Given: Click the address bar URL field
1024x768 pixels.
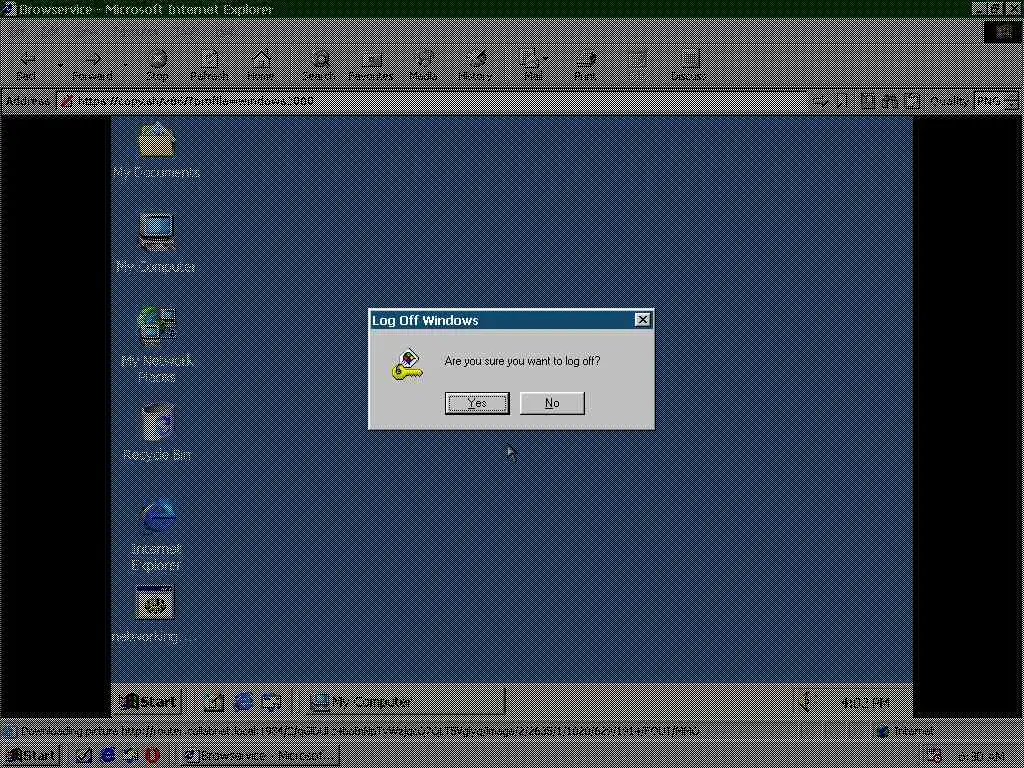Looking at the screenshot, I should click(431, 101).
